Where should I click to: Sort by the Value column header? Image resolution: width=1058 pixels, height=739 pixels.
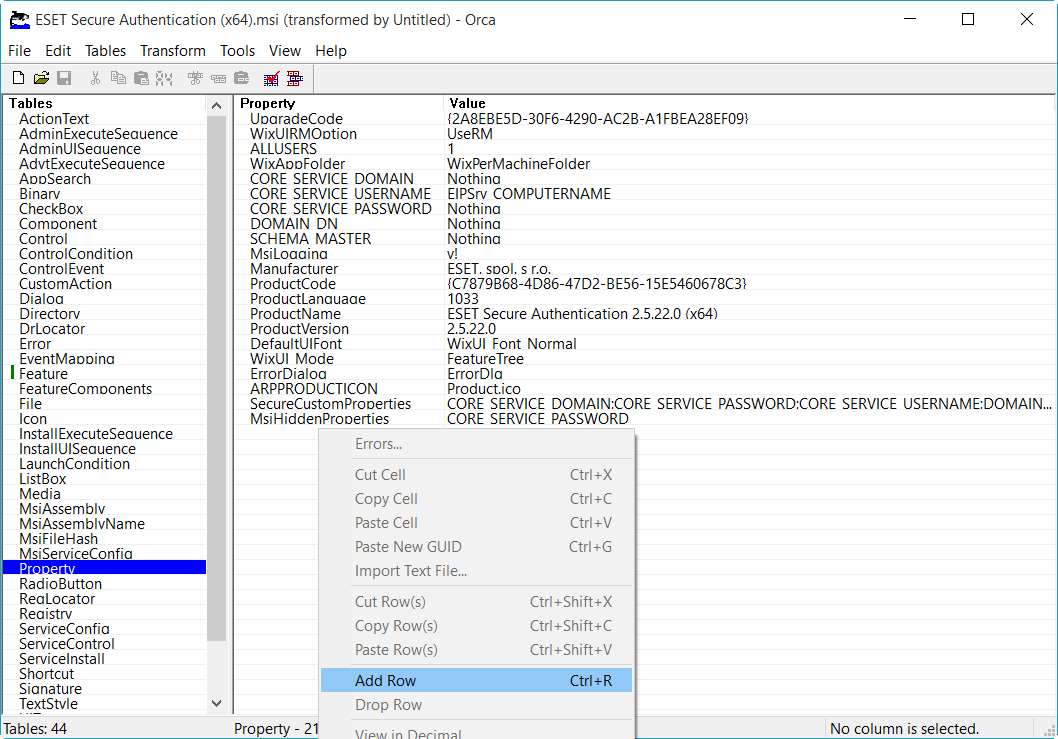tap(467, 103)
